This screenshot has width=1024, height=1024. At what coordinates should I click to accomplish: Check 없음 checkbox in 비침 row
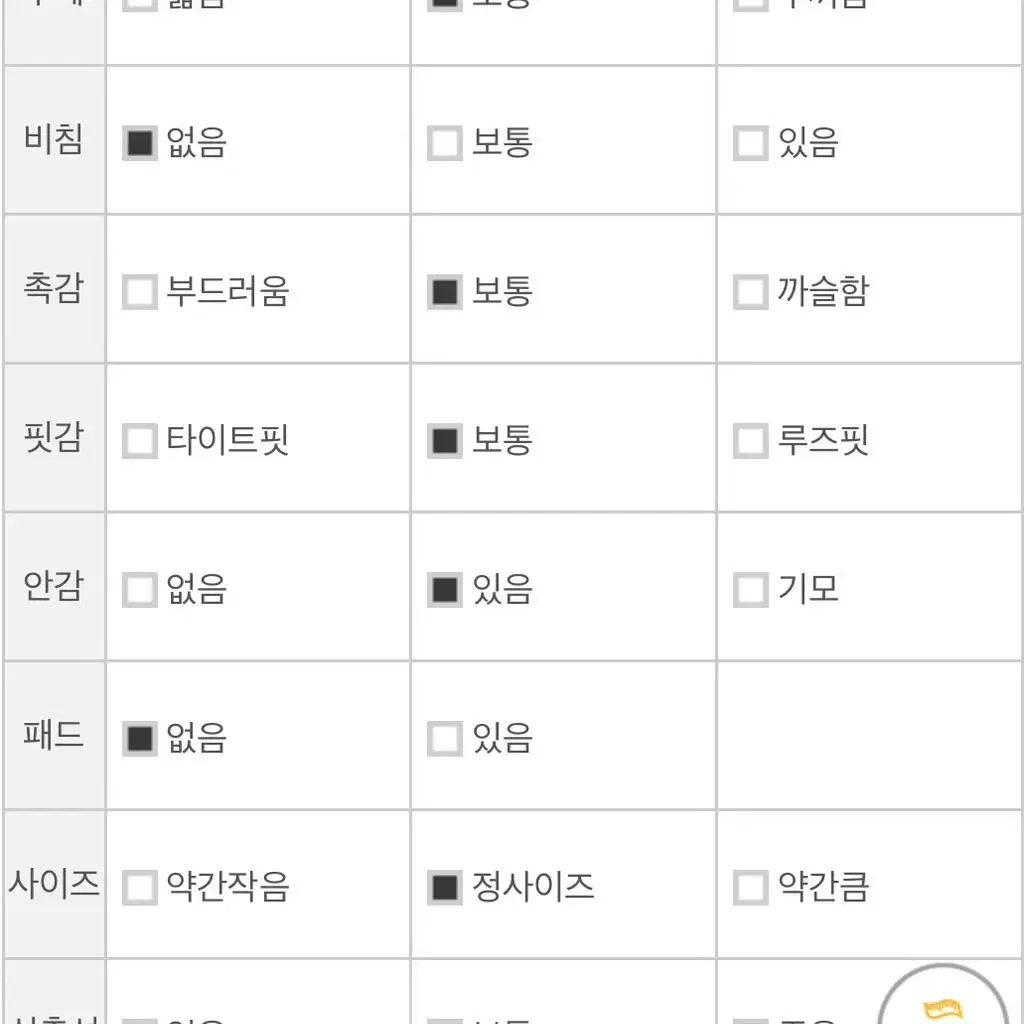point(140,143)
